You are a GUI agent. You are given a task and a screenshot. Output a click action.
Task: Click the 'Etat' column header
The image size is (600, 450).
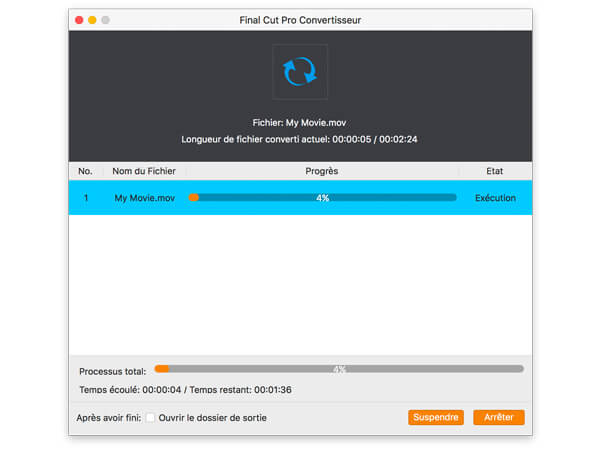[x=494, y=171]
